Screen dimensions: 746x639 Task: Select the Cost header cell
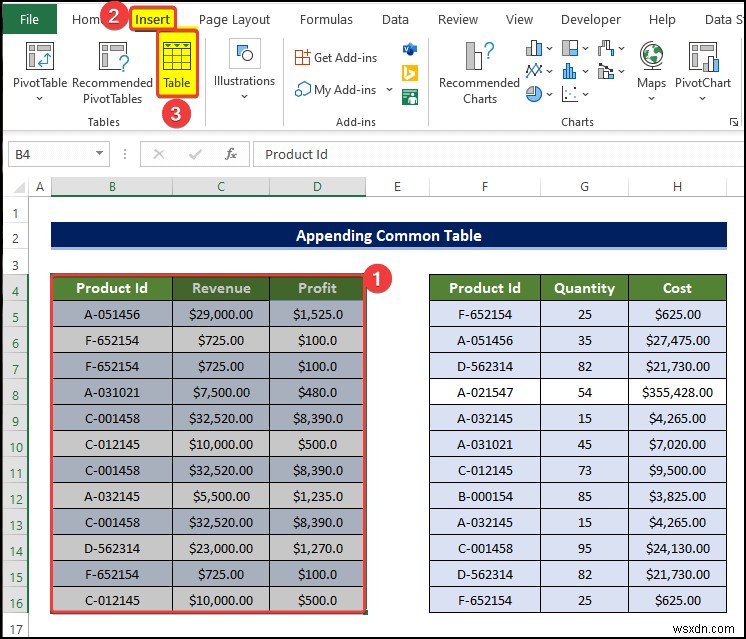pyautogui.click(x=677, y=288)
